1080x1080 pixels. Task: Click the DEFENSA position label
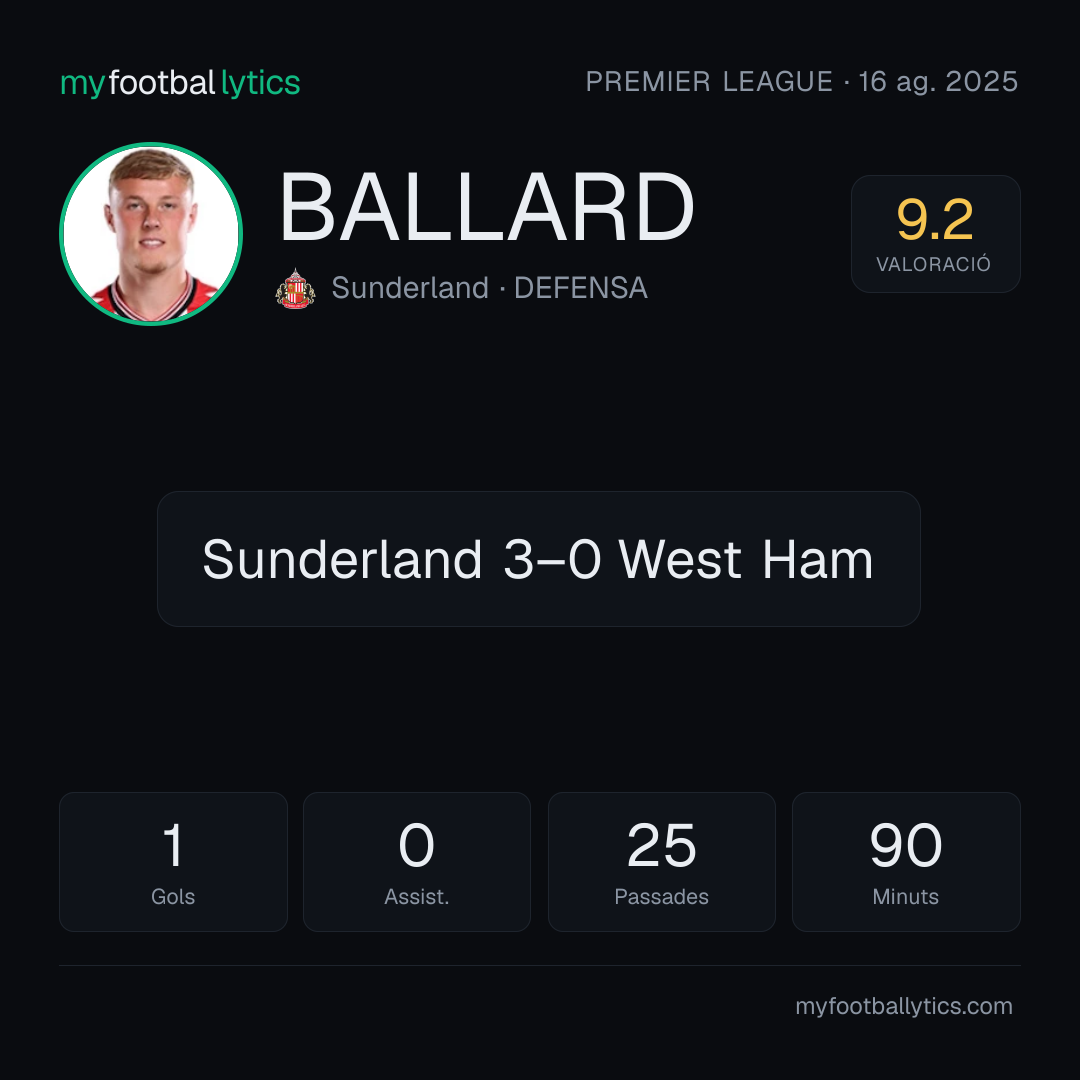[x=581, y=288]
